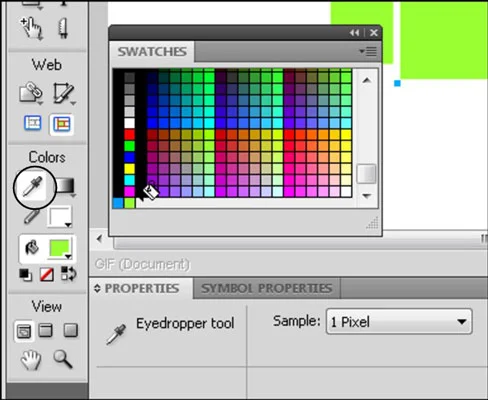Pick the Hand tool in View

tap(31, 360)
